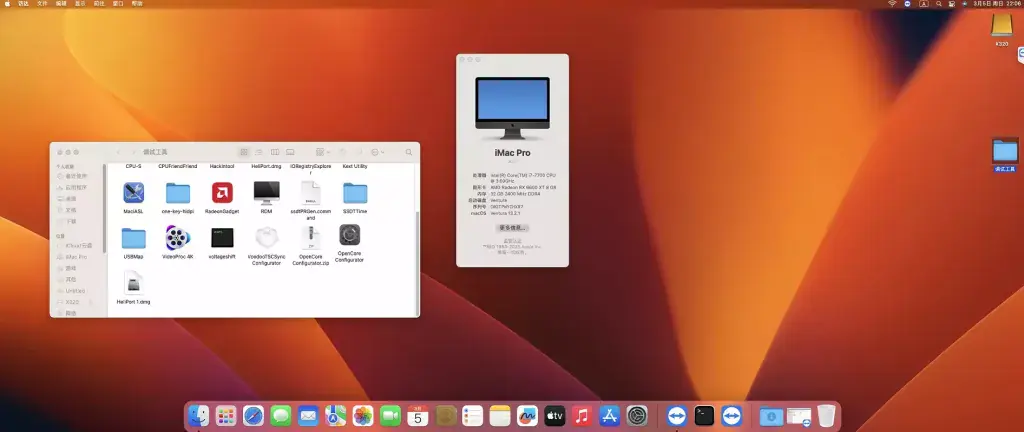This screenshot has height=432, width=1024.
Task: Open FaceTime from the Dock
Action: [x=391, y=416]
